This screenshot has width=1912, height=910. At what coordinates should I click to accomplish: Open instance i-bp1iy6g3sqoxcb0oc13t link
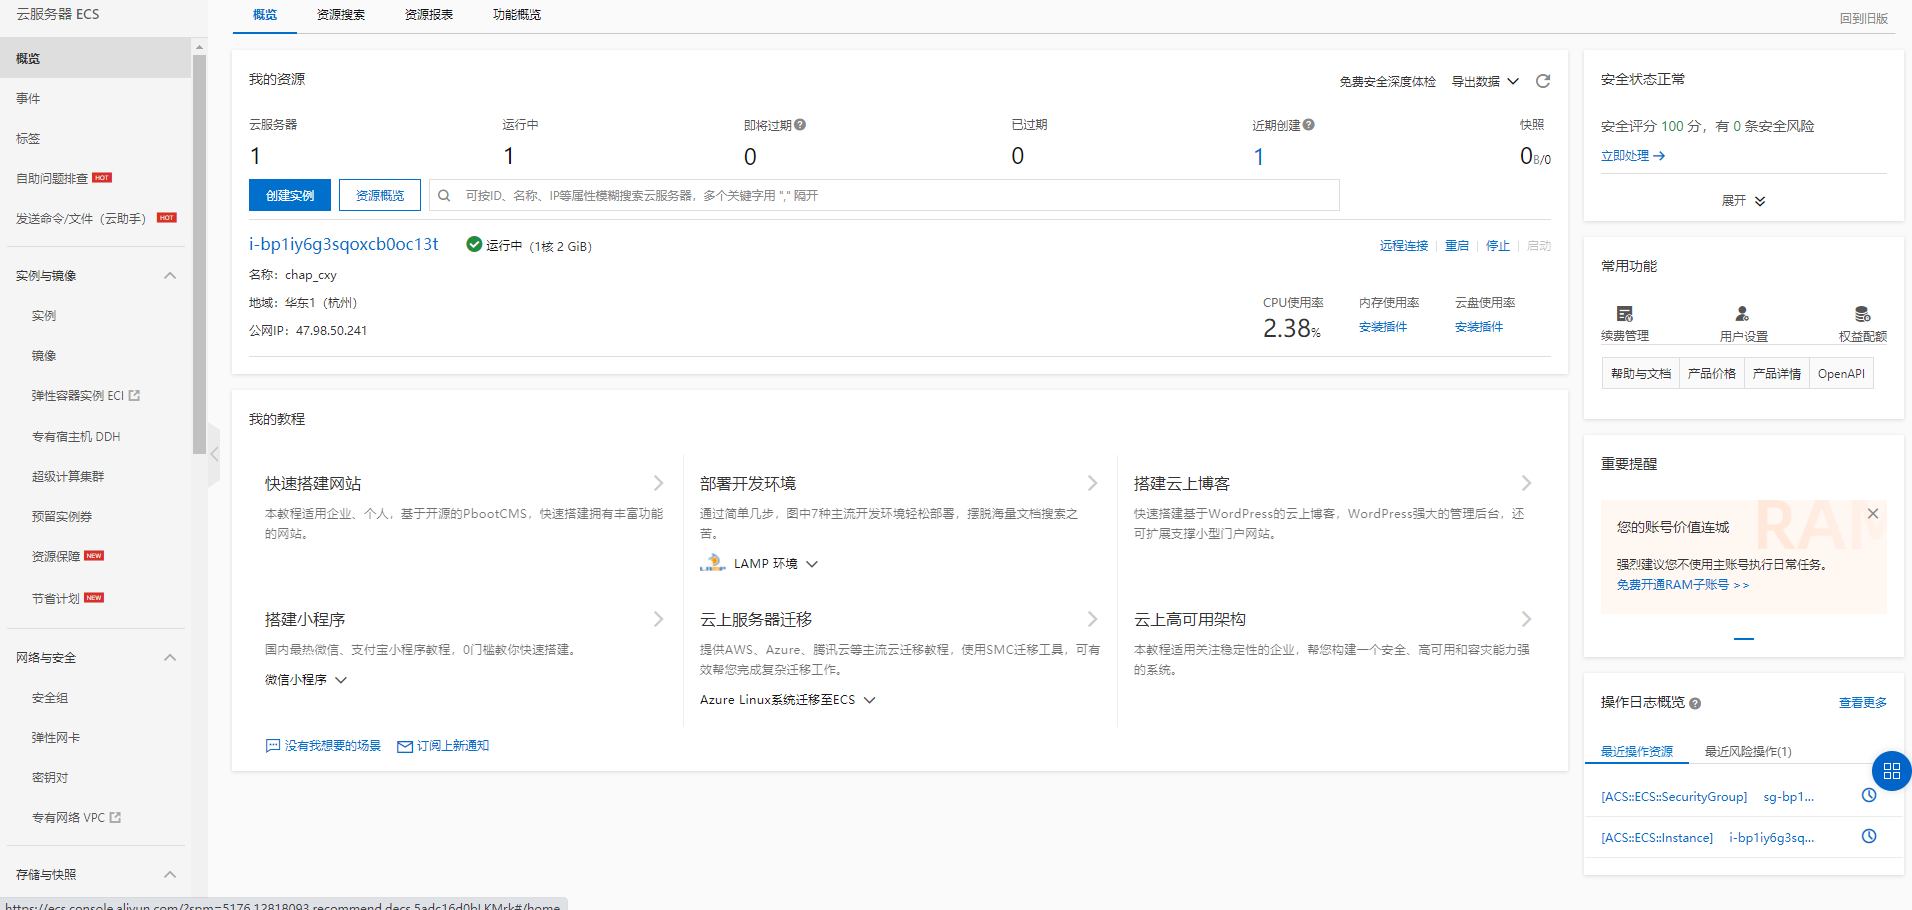(344, 244)
